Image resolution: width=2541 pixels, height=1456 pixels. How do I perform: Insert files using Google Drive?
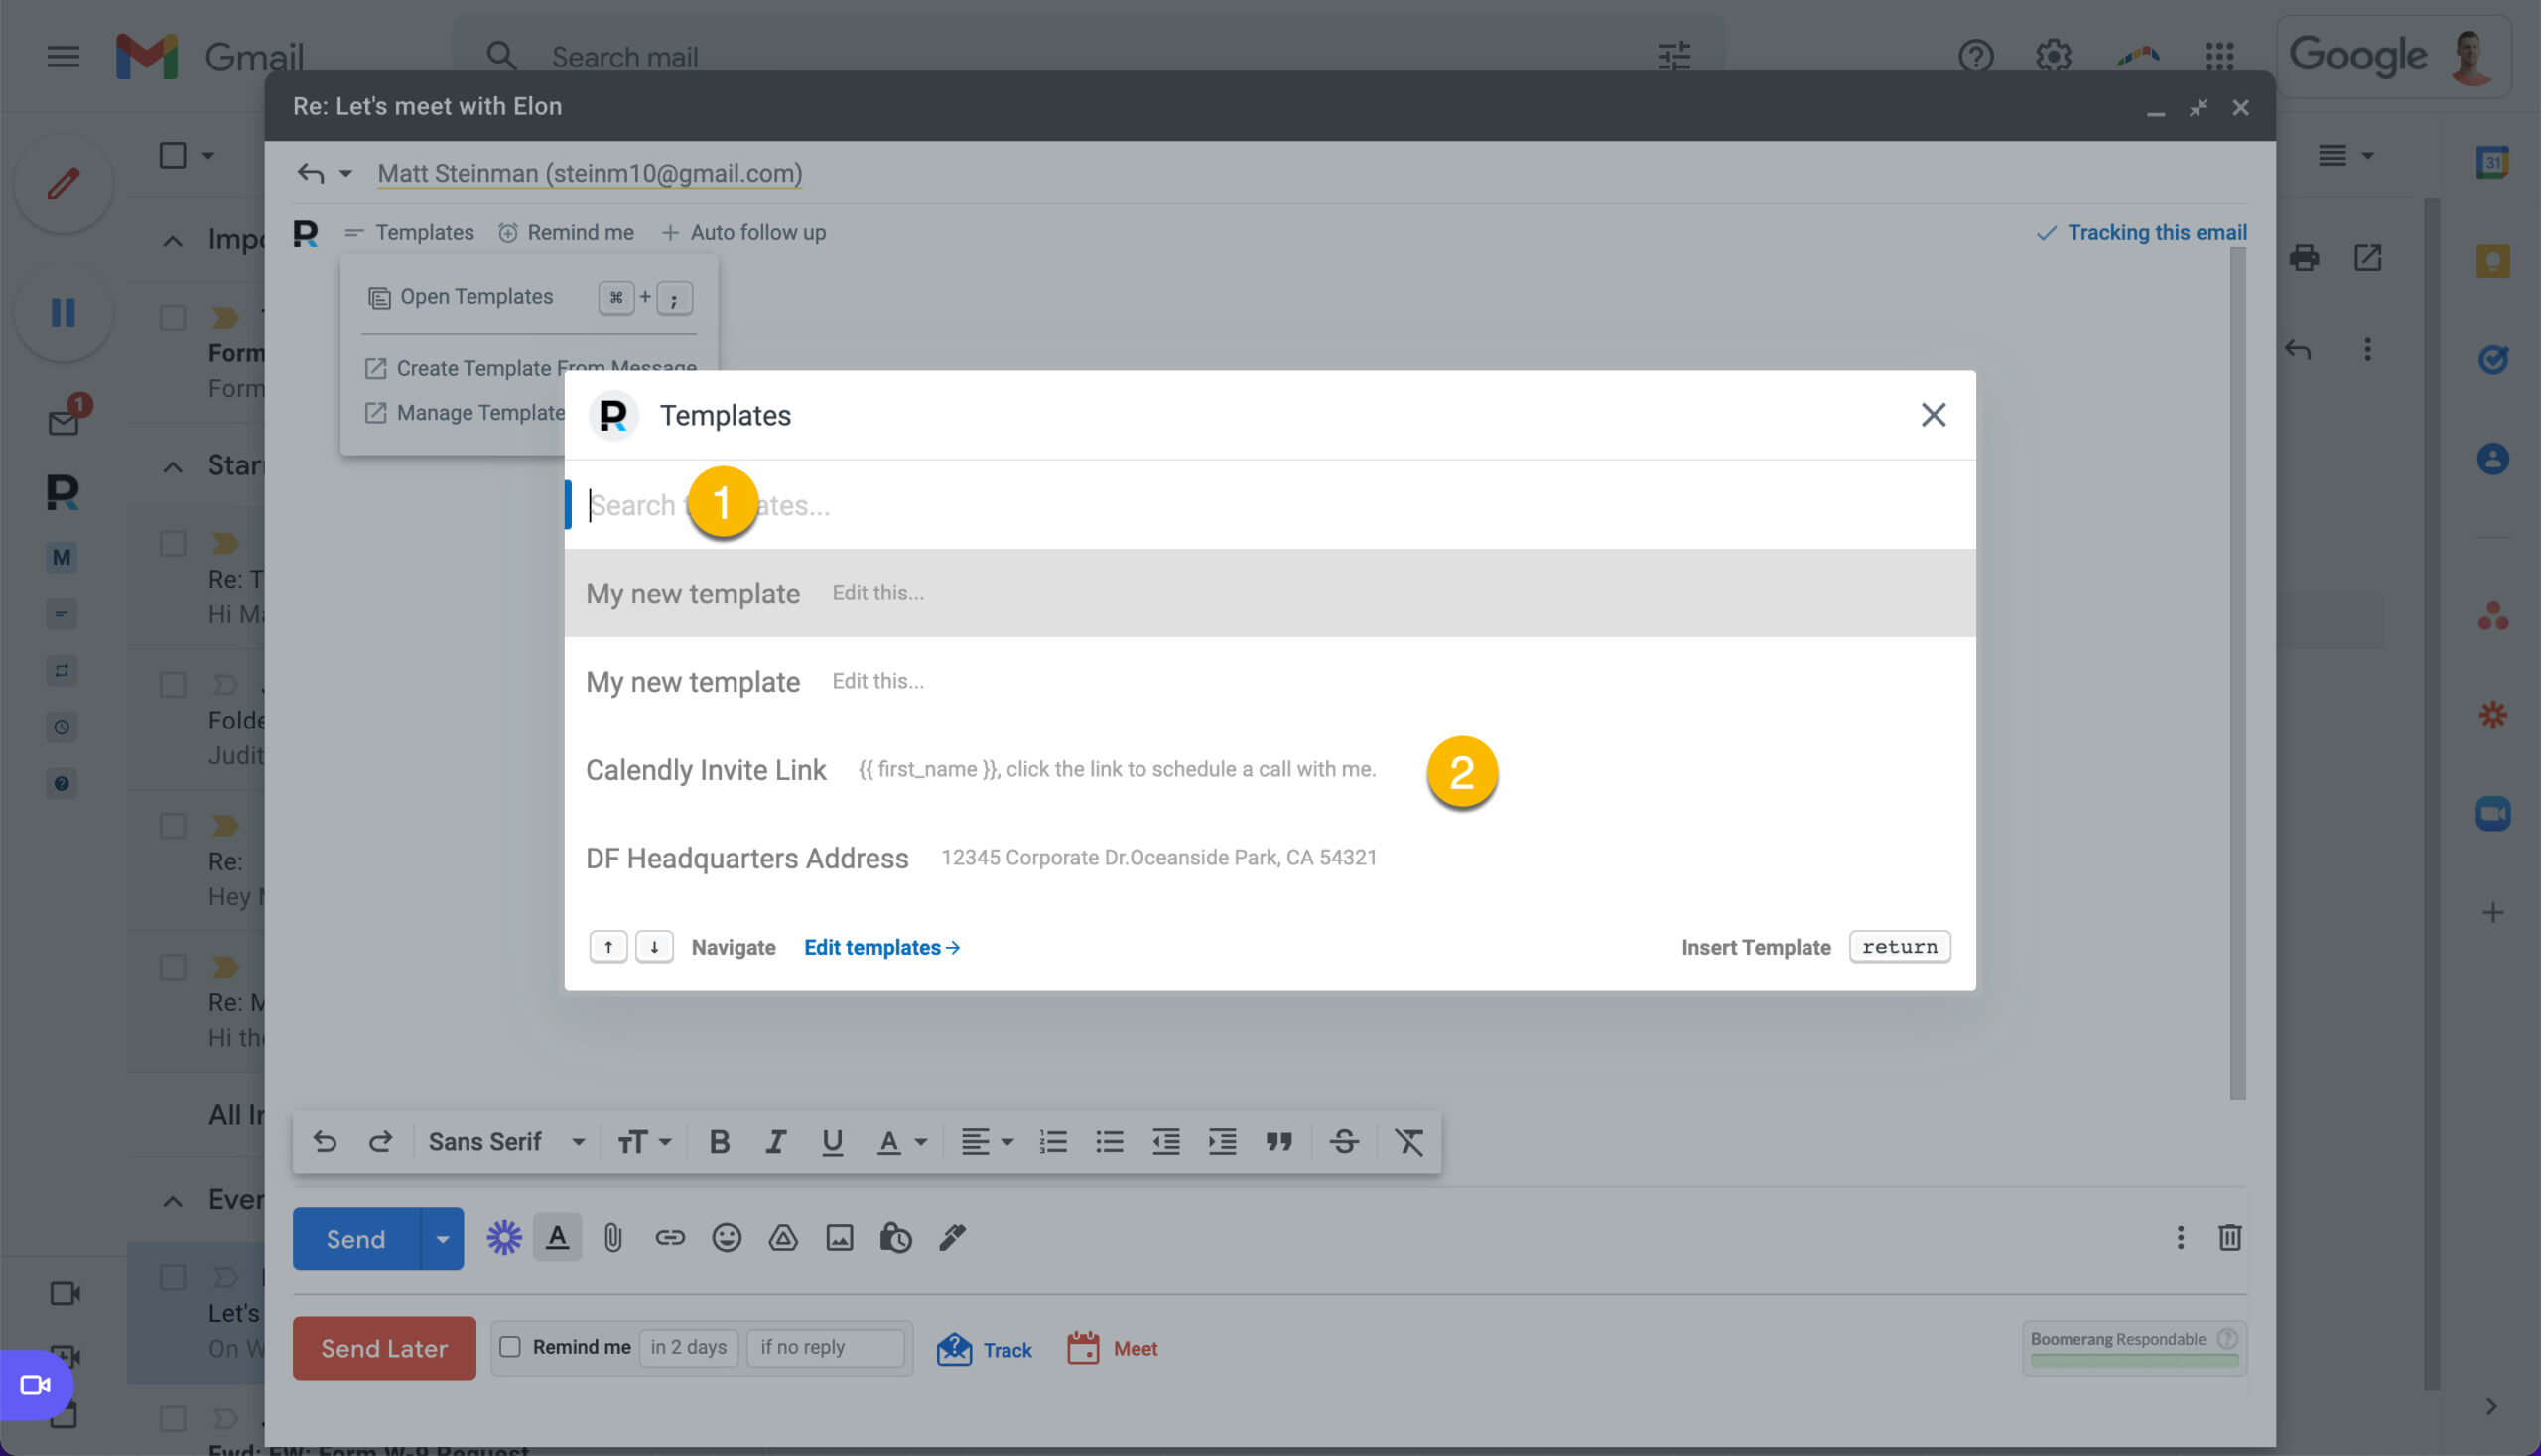tap(783, 1238)
